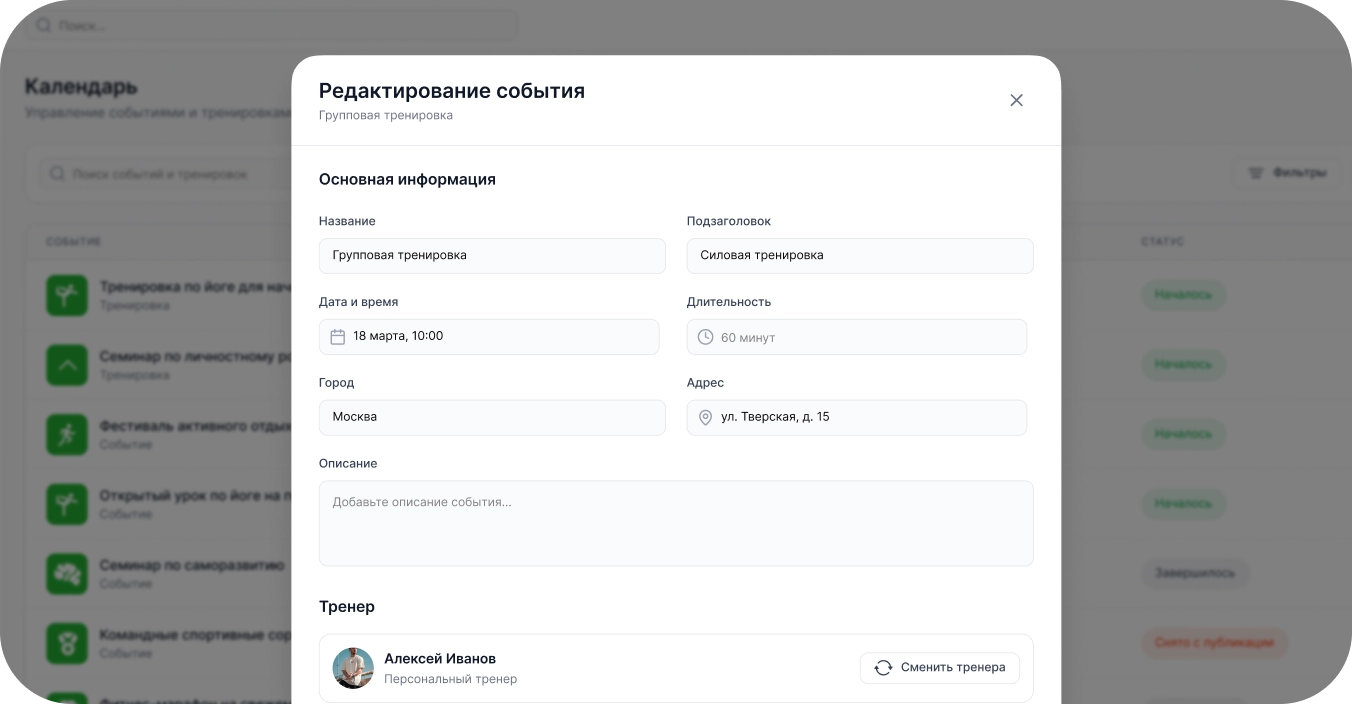Close the event editing dialog
The width and height of the screenshot is (1352, 704).
click(1016, 100)
